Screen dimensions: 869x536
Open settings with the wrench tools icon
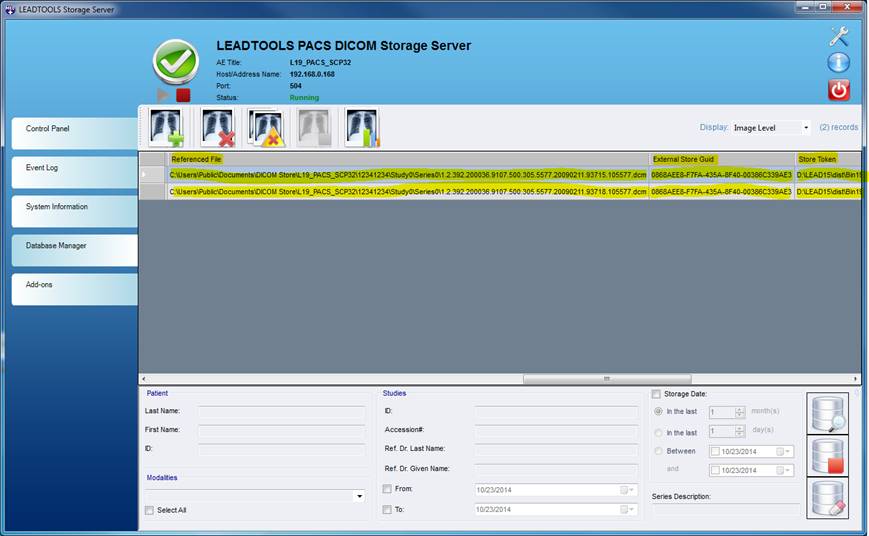[x=838, y=37]
